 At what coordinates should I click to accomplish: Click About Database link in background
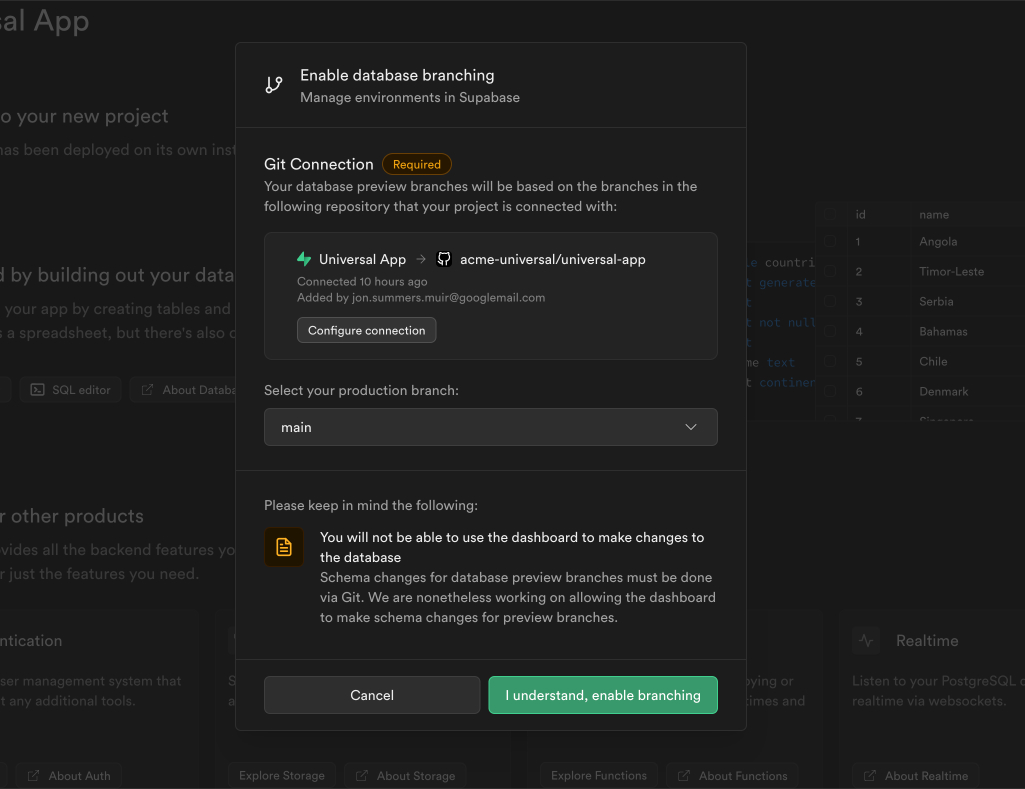point(183,390)
